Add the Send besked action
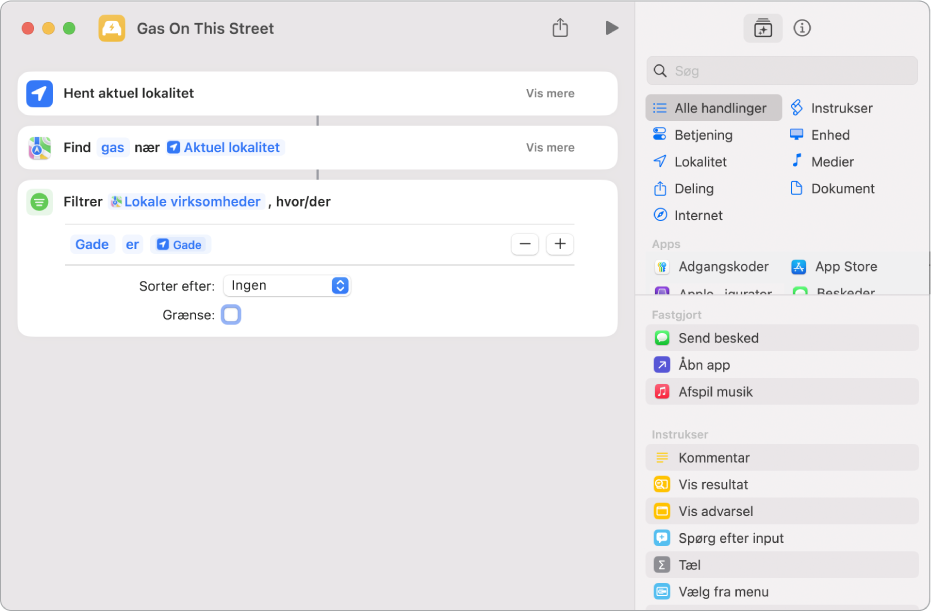The image size is (931, 612). tap(782, 338)
